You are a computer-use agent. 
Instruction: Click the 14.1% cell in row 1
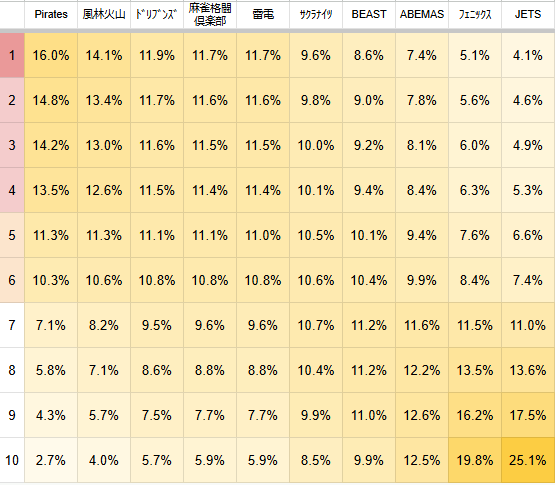104,55
